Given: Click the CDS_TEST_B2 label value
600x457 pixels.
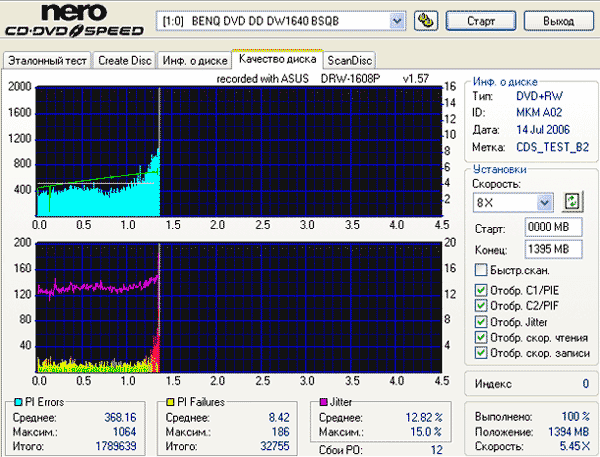Looking at the screenshot, I should pos(552,147).
